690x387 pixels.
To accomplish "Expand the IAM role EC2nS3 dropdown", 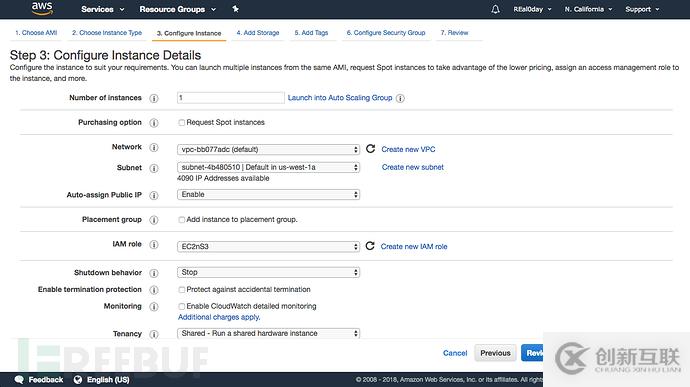I will [268, 247].
